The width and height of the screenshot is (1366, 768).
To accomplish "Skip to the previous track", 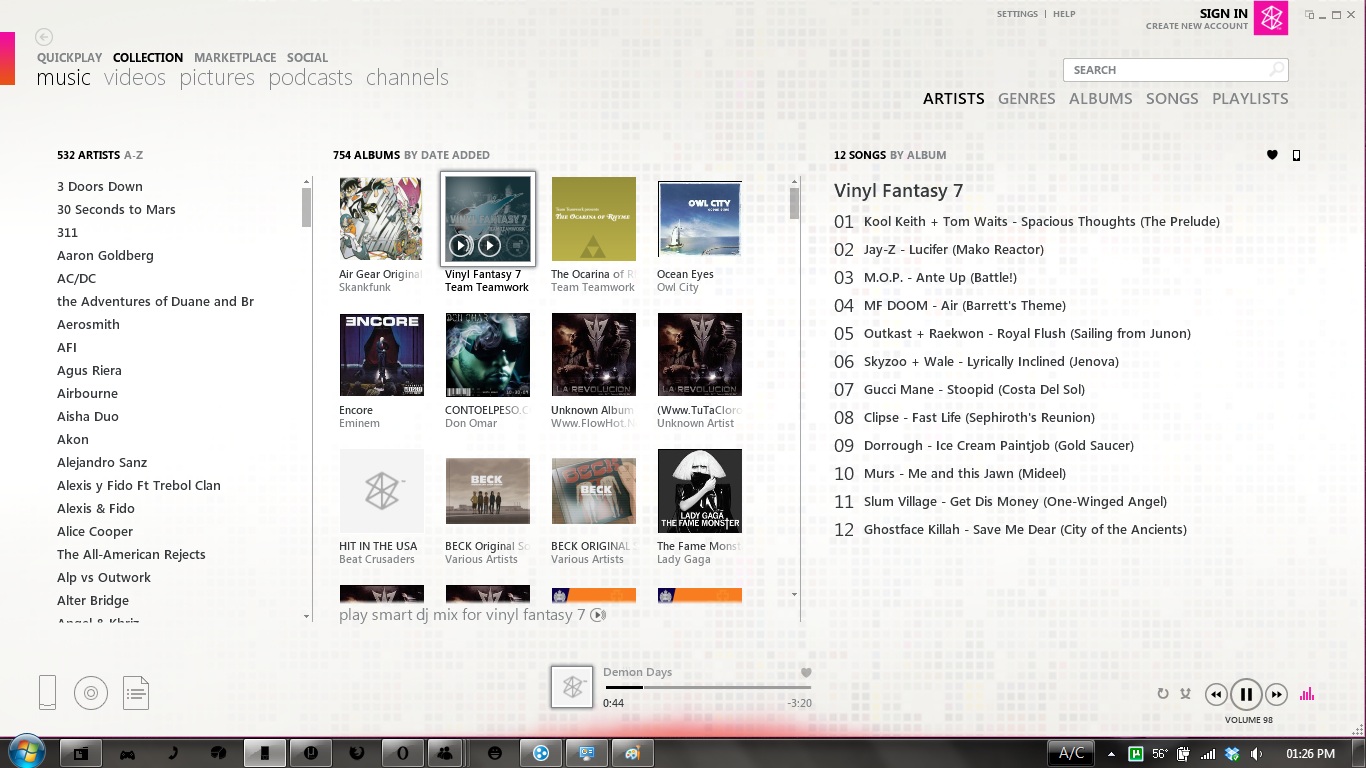I will pyautogui.click(x=1216, y=694).
